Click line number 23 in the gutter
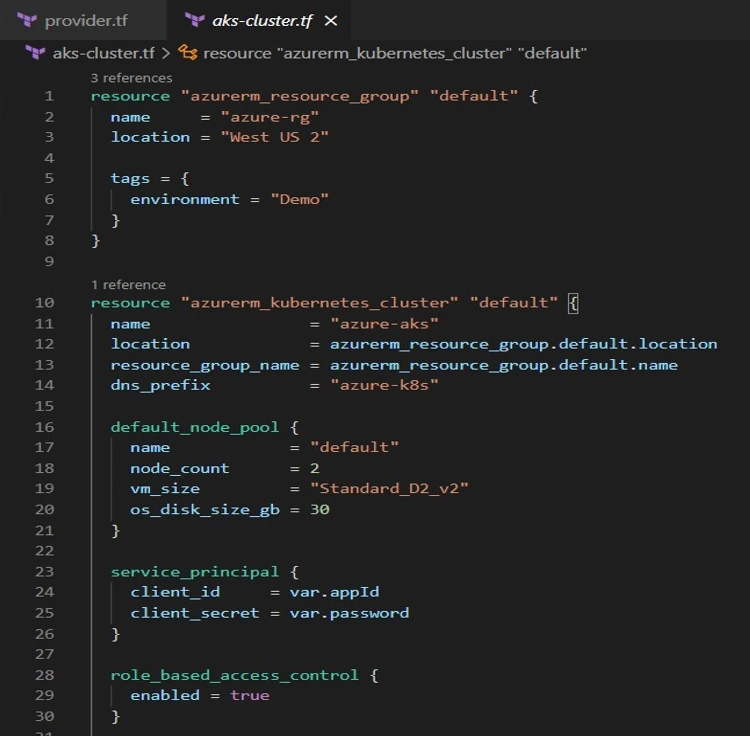Screen dimensions: 750x736 (44, 572)
